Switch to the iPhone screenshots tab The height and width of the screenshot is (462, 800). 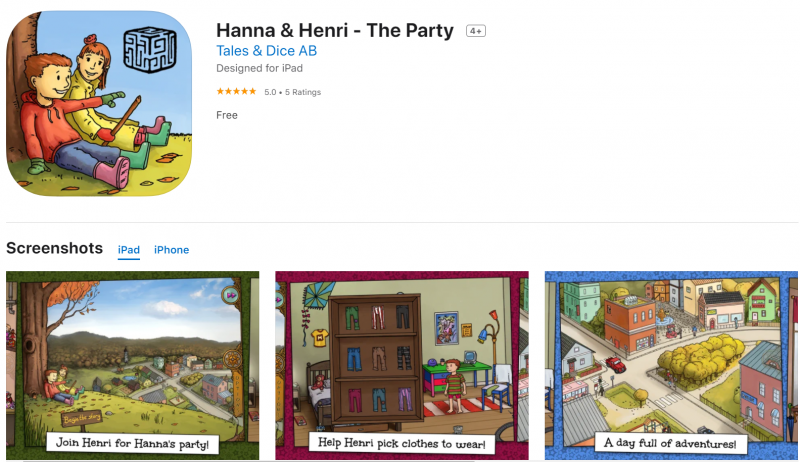(171, 250)
